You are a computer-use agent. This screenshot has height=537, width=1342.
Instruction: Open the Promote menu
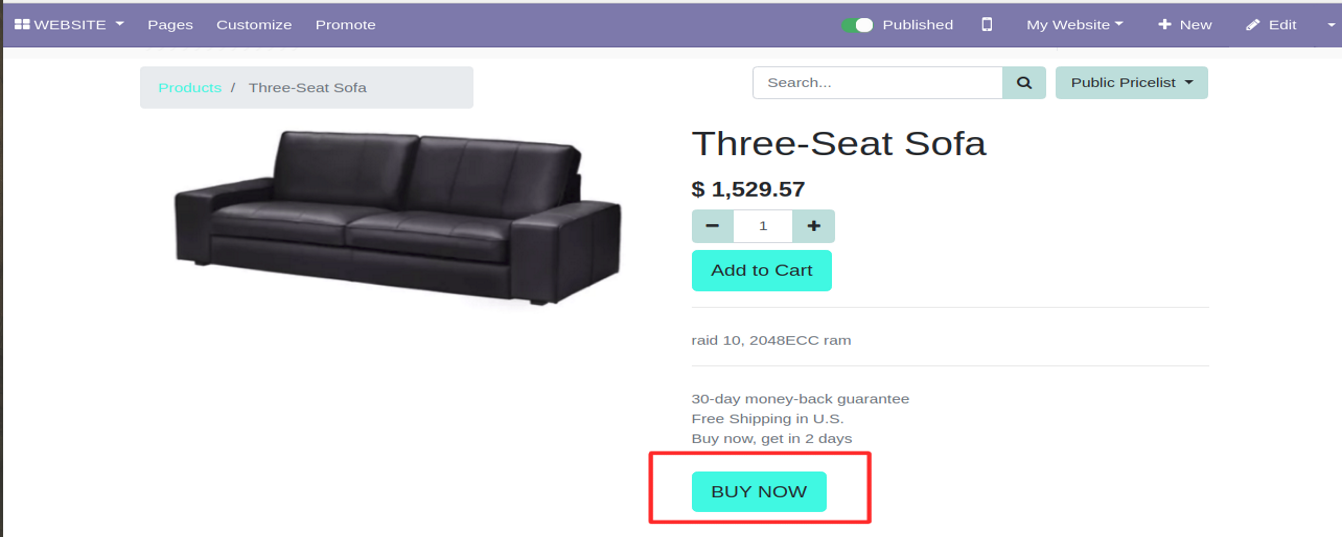click(345, 25)
